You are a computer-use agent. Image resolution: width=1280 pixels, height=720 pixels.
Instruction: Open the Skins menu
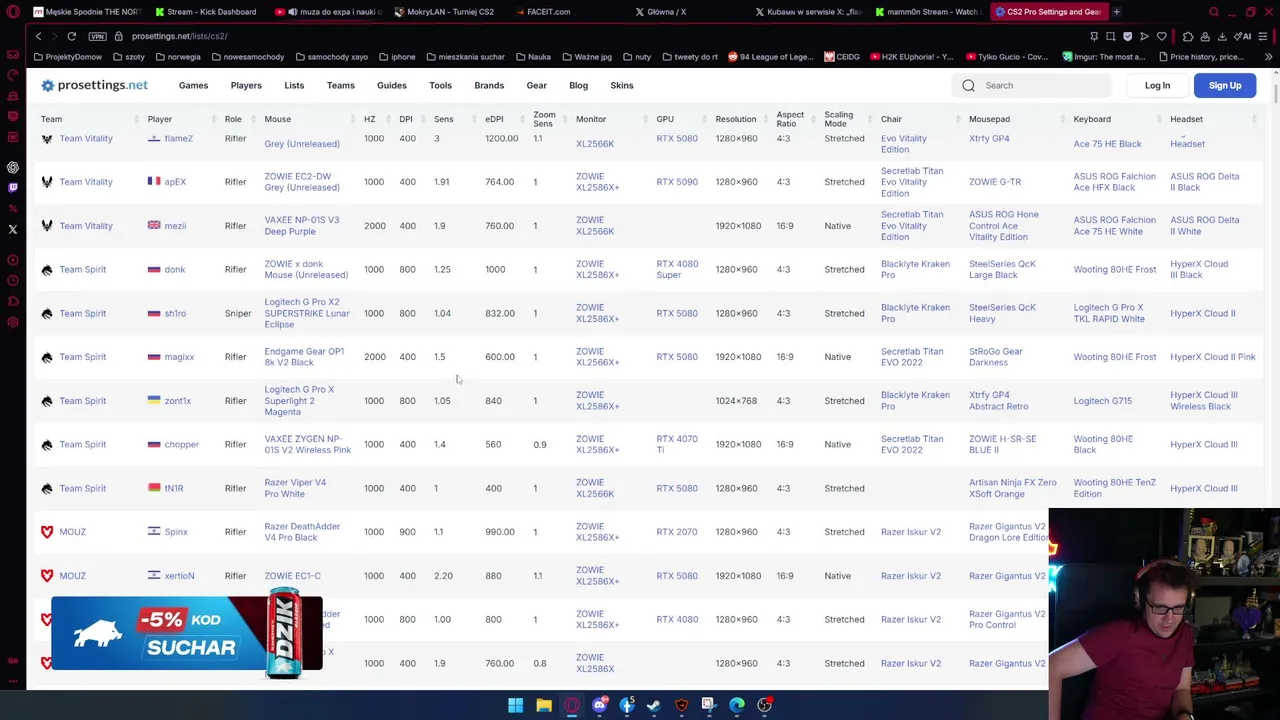pyautogui.click(x=622, y=85)
